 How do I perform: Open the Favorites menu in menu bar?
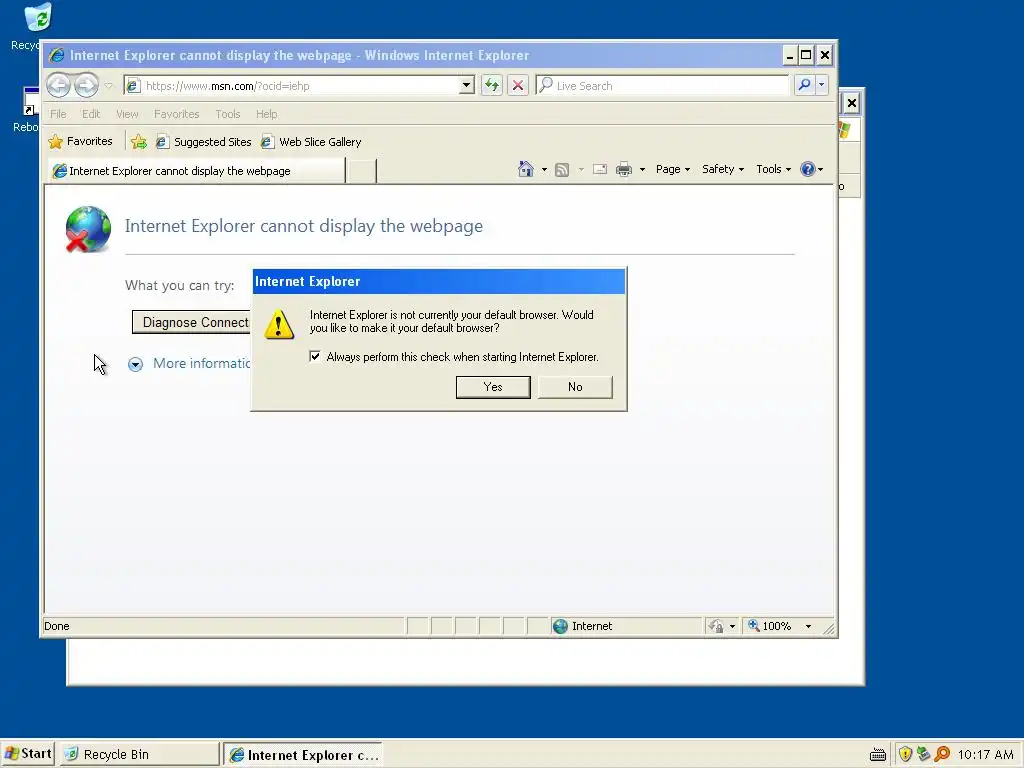[x=176, y=114]
